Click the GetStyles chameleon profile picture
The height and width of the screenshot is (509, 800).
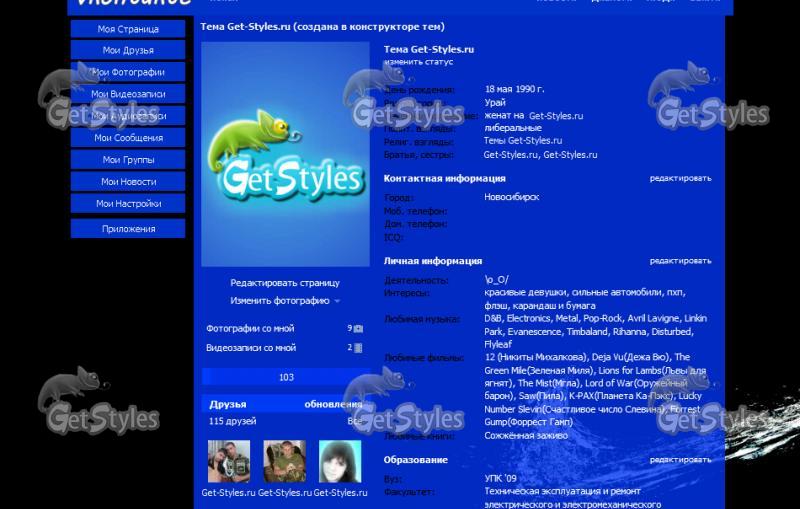pos(285,154)
